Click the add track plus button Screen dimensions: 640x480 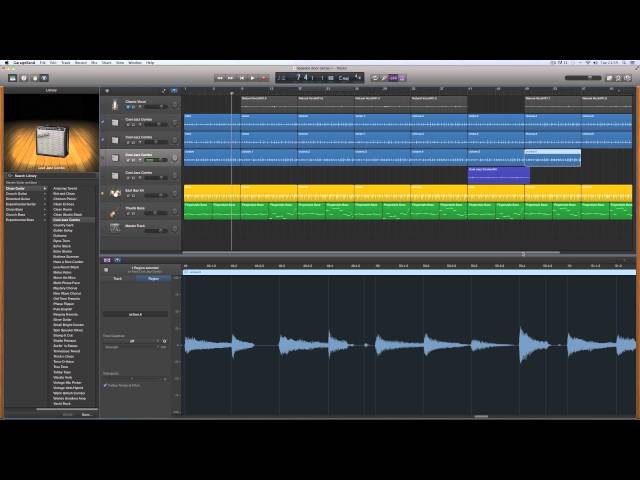[x=107, y=91]
